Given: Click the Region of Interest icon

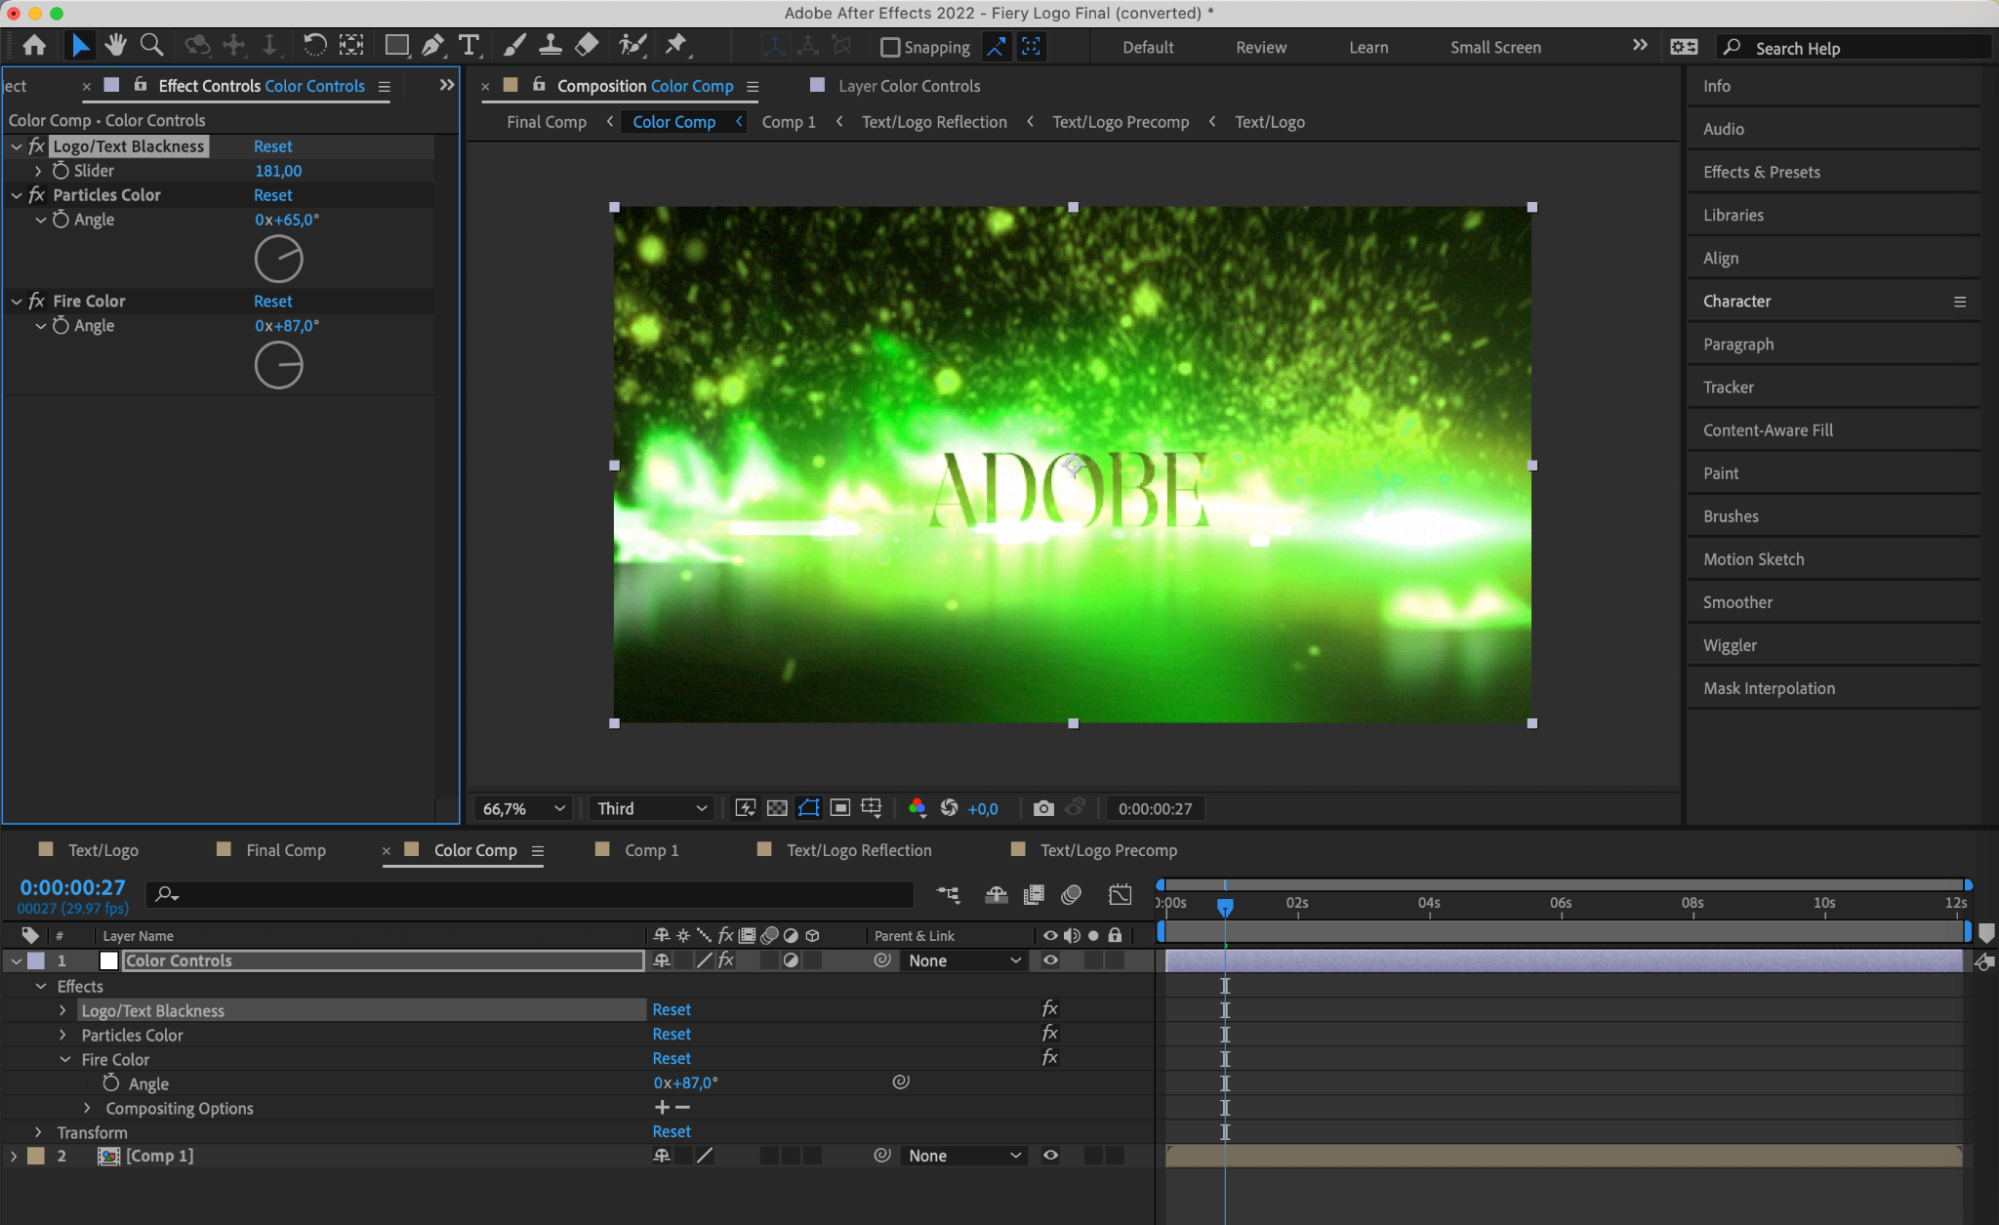Looking at the screenshot, I should pos(840,808).
